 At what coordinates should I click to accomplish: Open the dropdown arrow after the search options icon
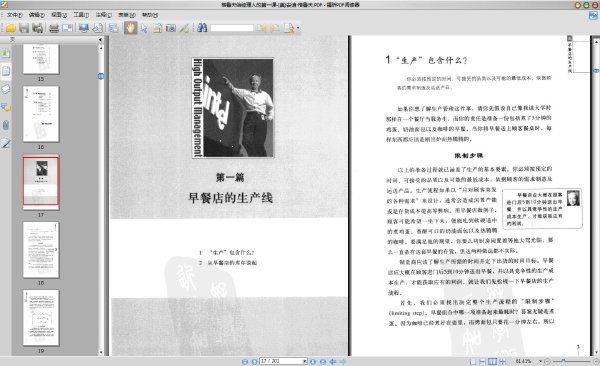pos(298,28)
